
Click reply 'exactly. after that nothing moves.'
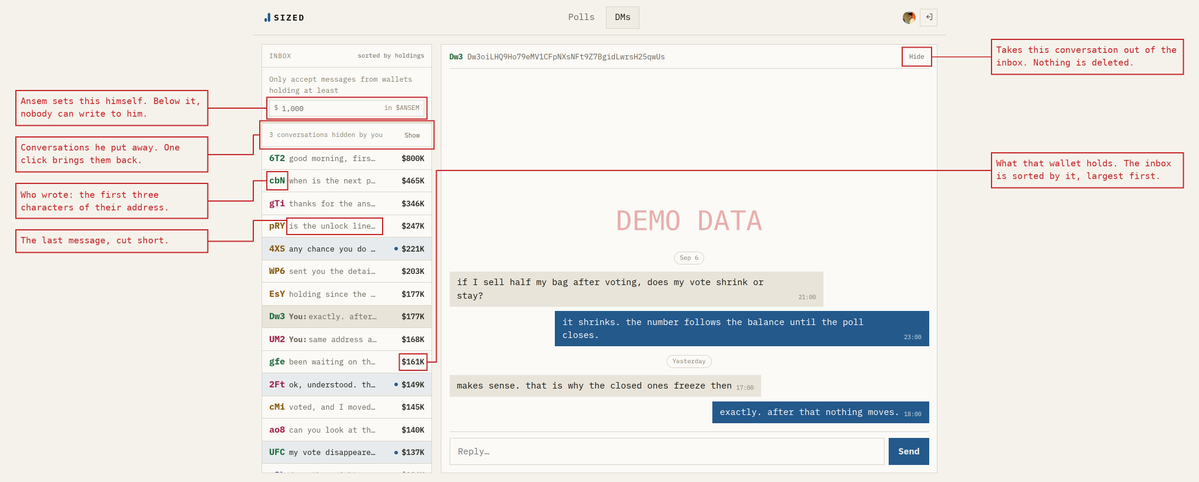(820, 412)
